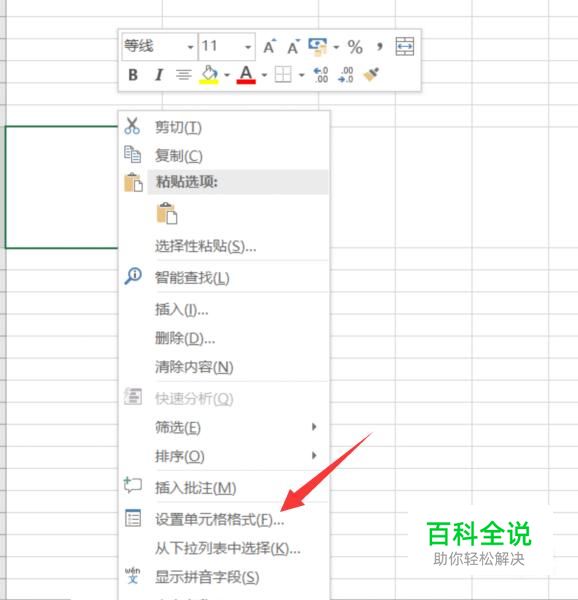Open the font size 11 dropdown
This screenshot has width=578, height=600.
point(248,47)
